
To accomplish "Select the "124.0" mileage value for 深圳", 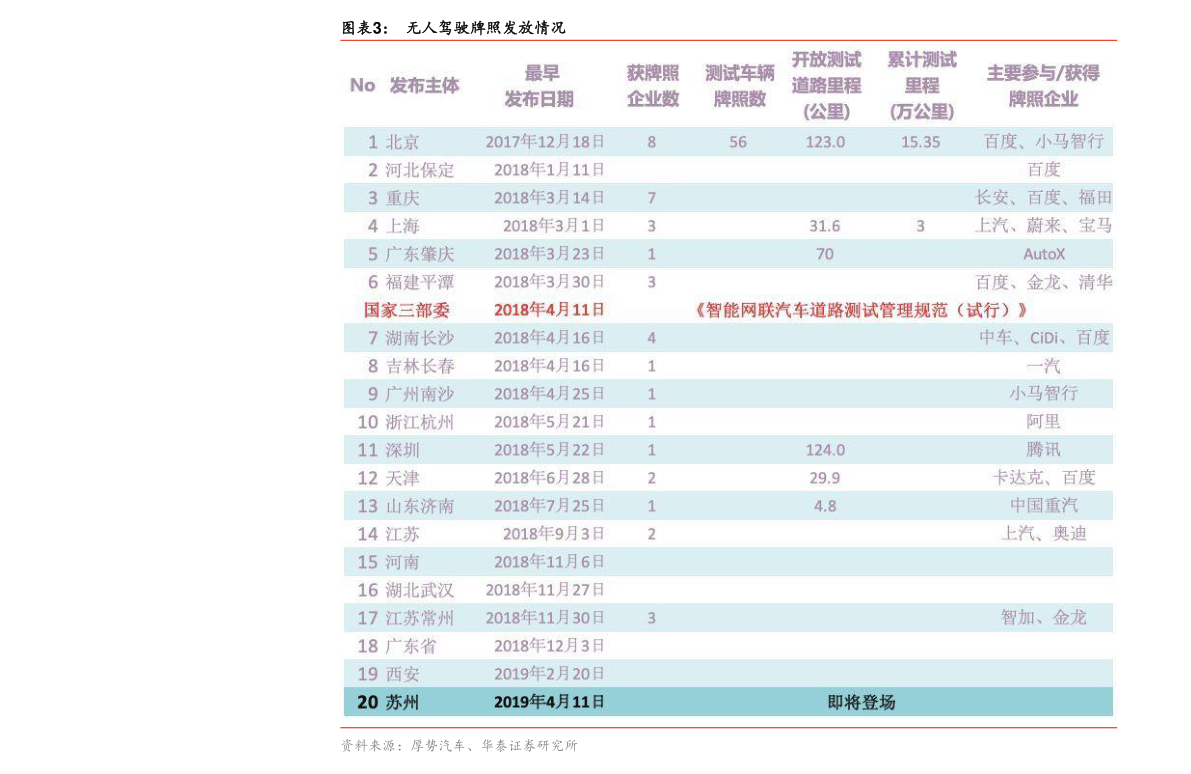I will pos(825,450).
